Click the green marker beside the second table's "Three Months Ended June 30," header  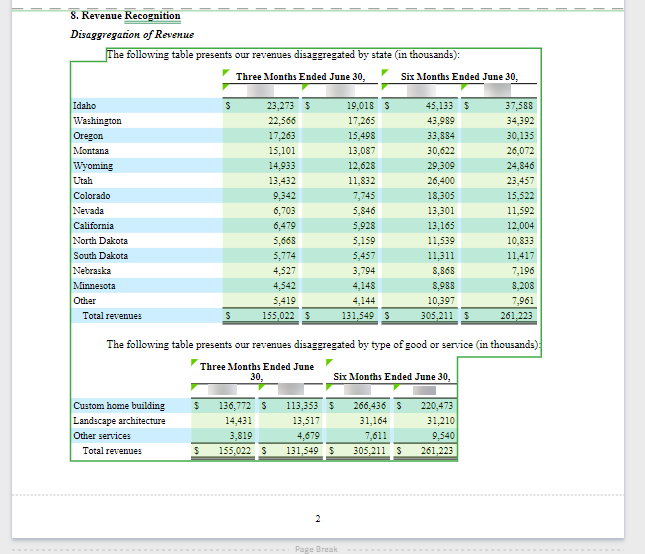(x=194, y=362)
